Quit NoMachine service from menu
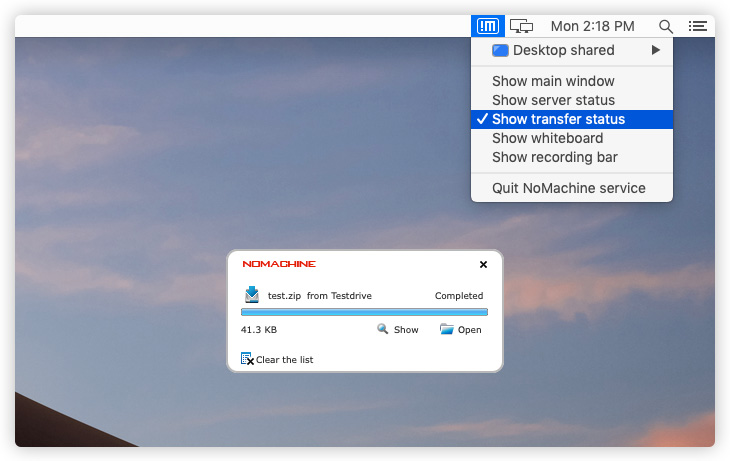The image size is (730, 461). click(568, 188)
